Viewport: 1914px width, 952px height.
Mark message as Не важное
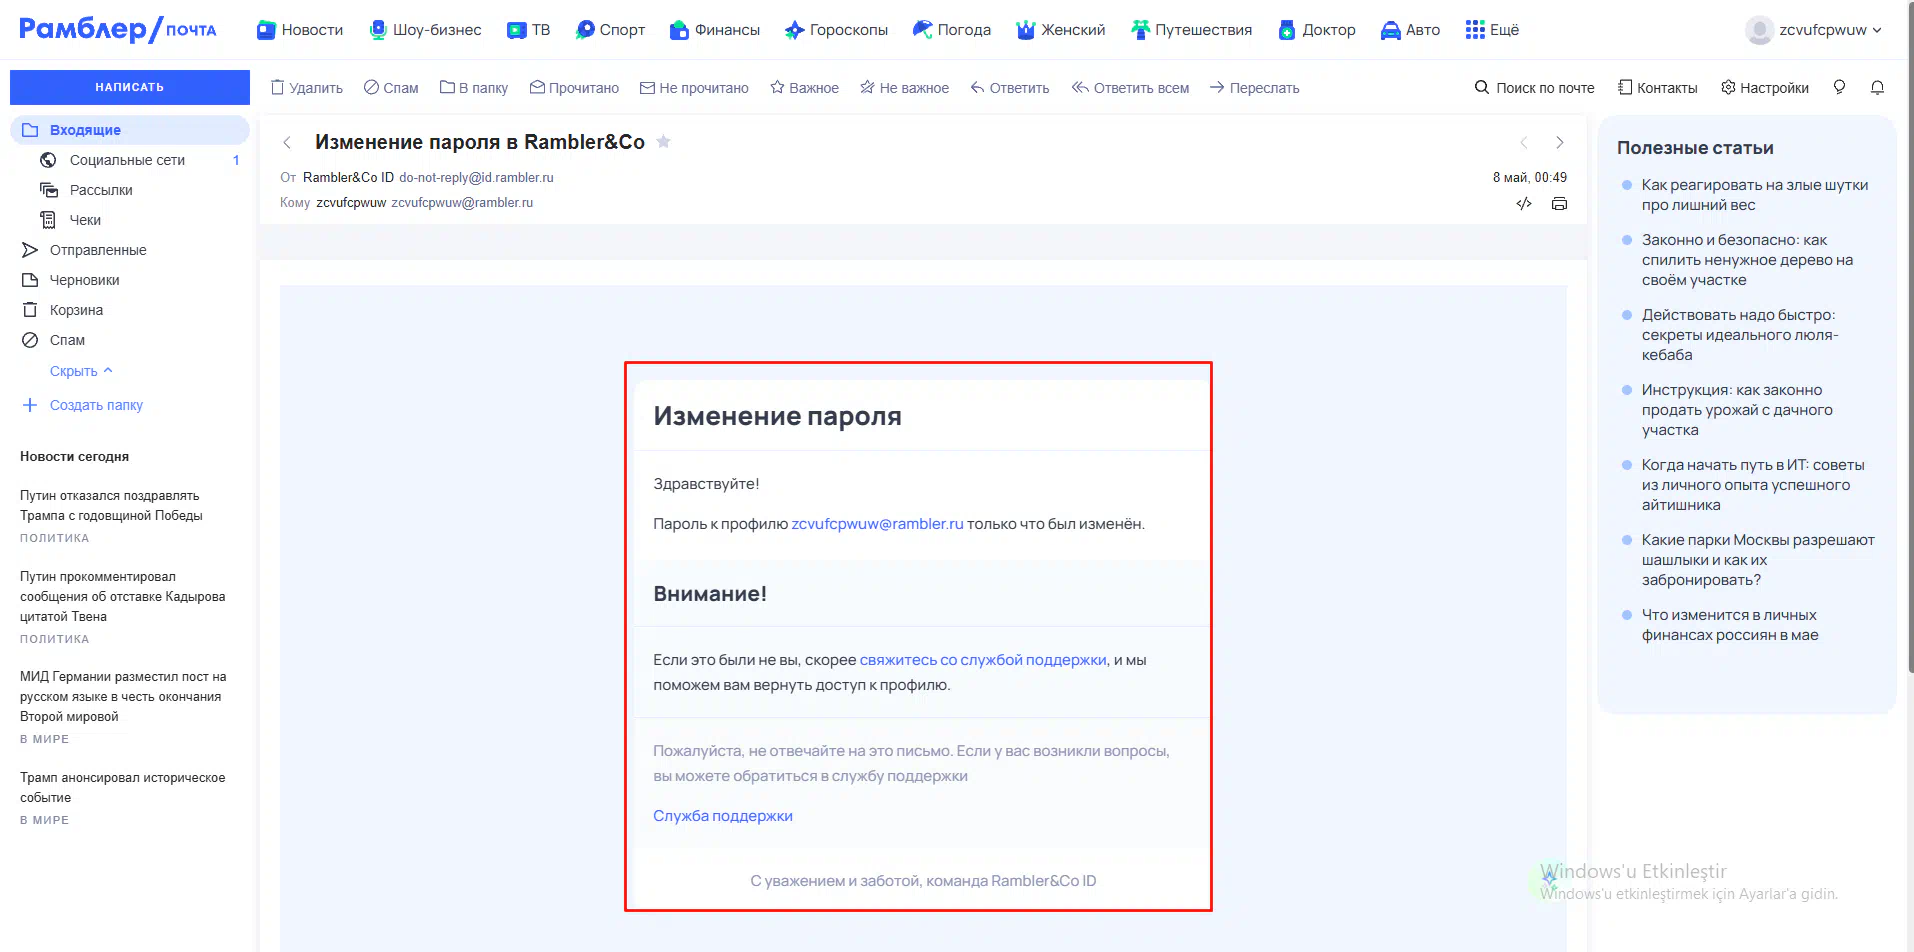904,88
